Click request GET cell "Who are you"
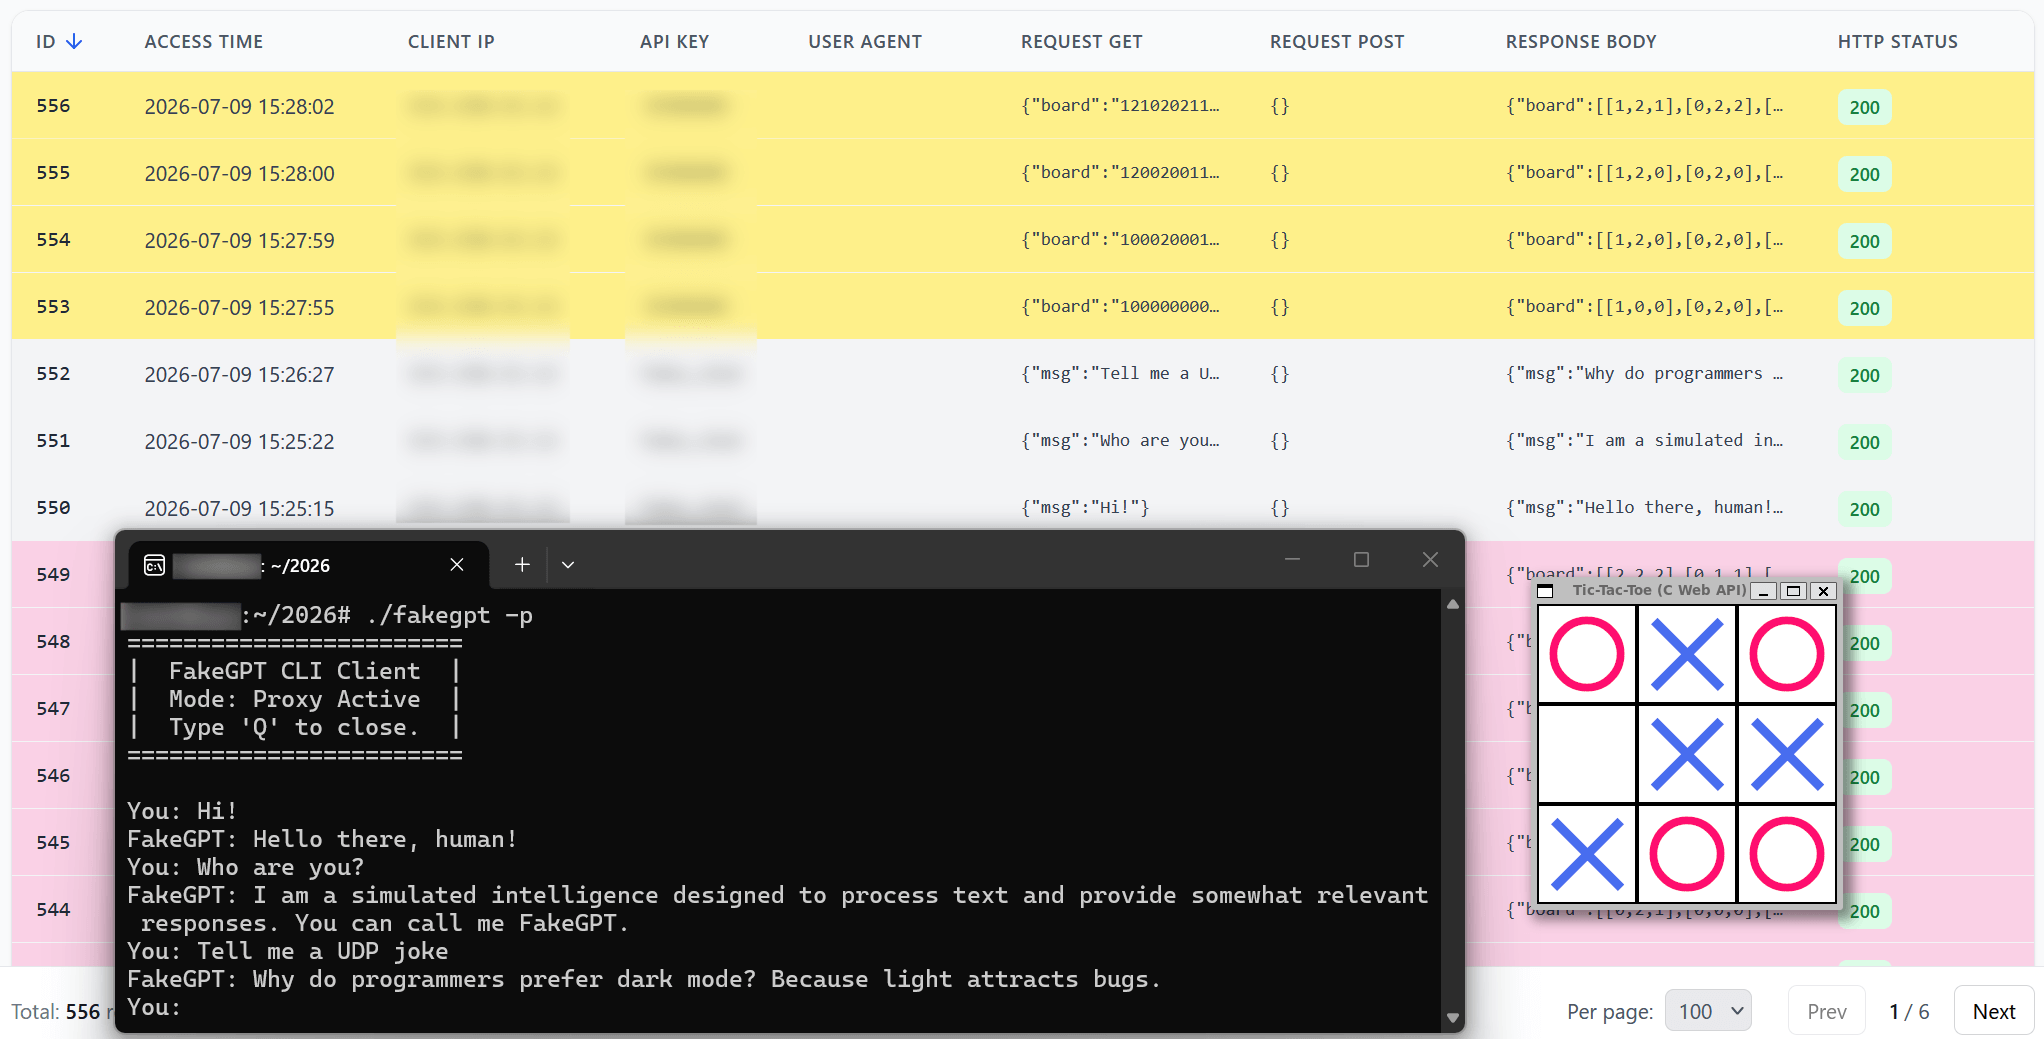Image resolution: width=2044 pixels, height=1039 pixels. (x=1120, y=440)
